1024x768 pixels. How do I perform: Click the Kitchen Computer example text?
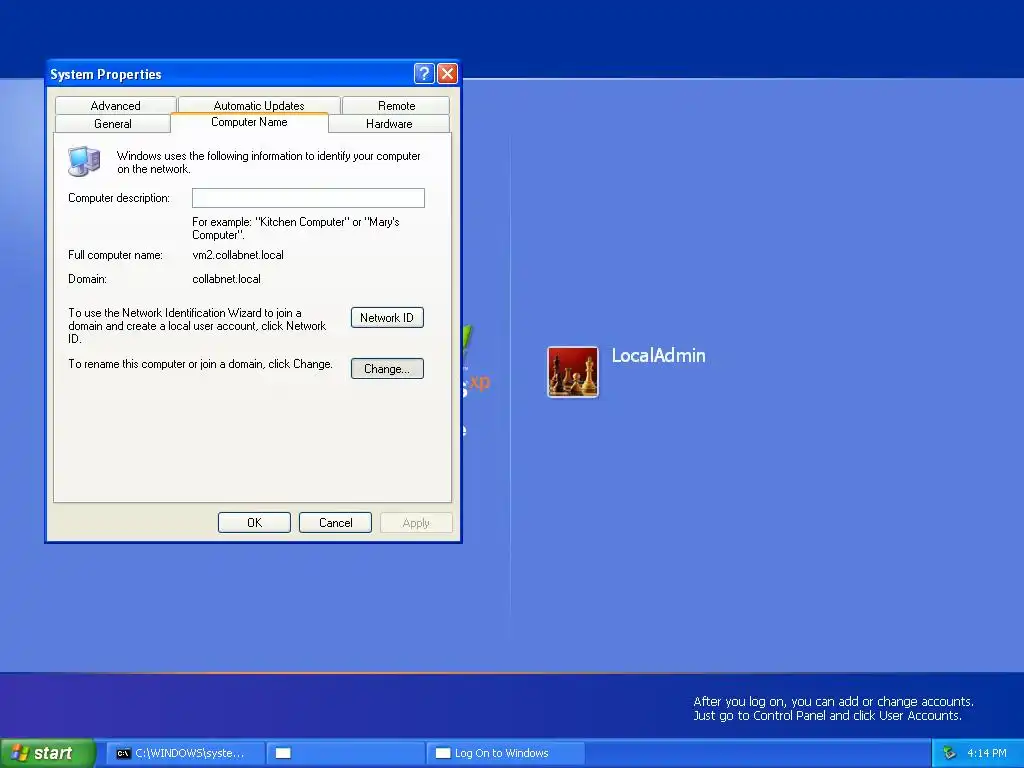pos(296,228)
